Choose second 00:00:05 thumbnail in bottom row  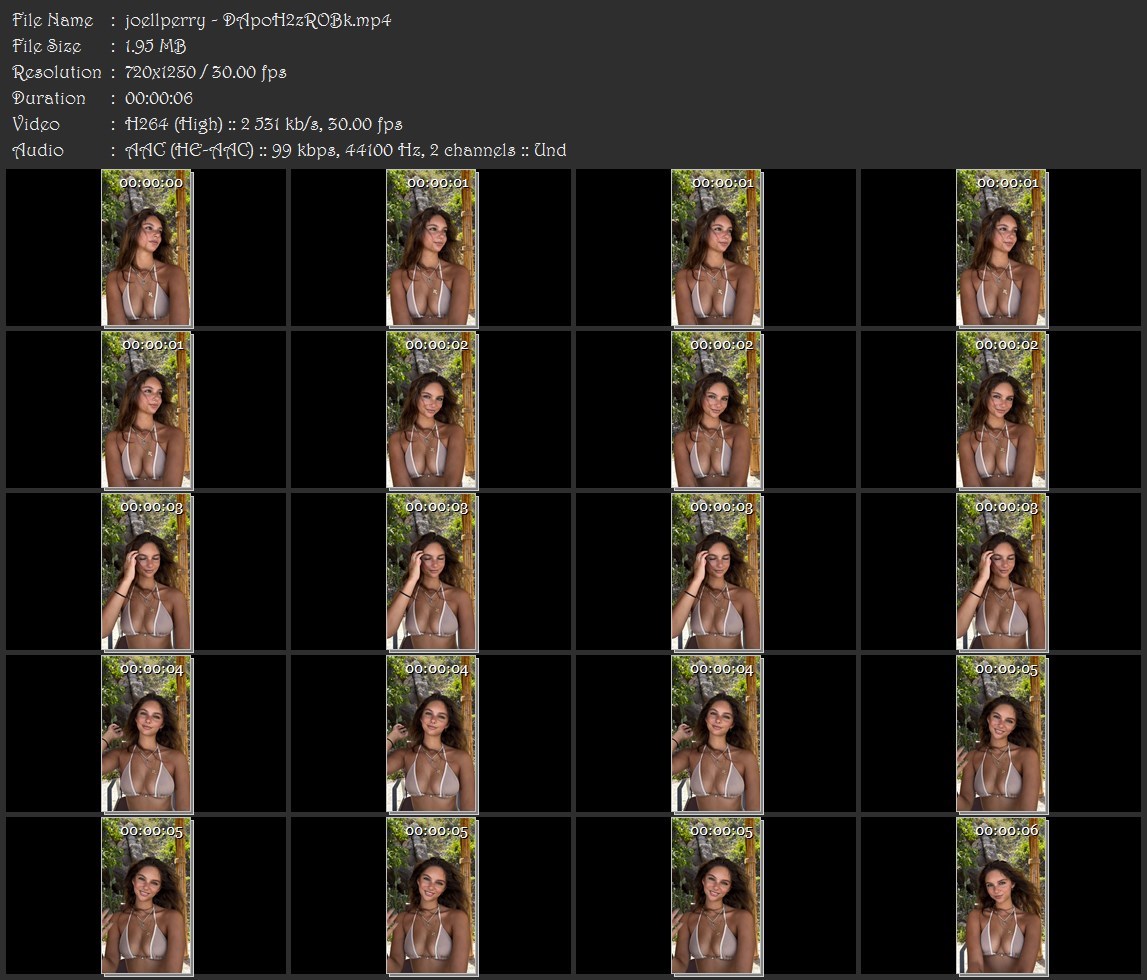click(432, 897)
